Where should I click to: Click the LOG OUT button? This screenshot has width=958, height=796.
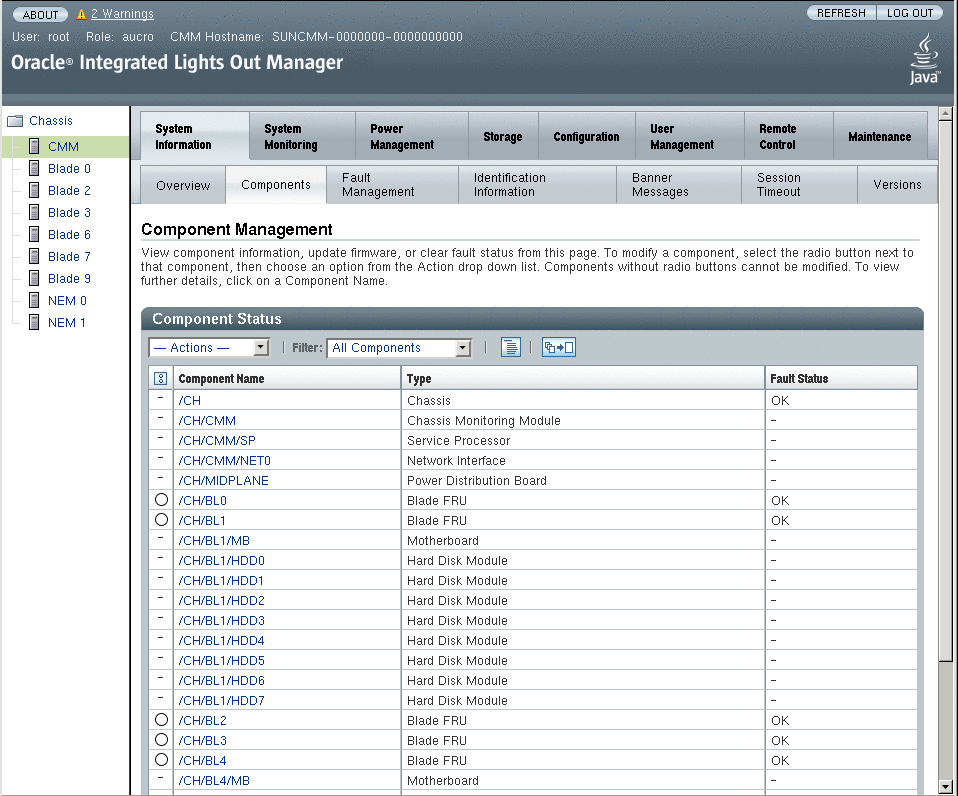pyautogui.click(x=910, y=13)
